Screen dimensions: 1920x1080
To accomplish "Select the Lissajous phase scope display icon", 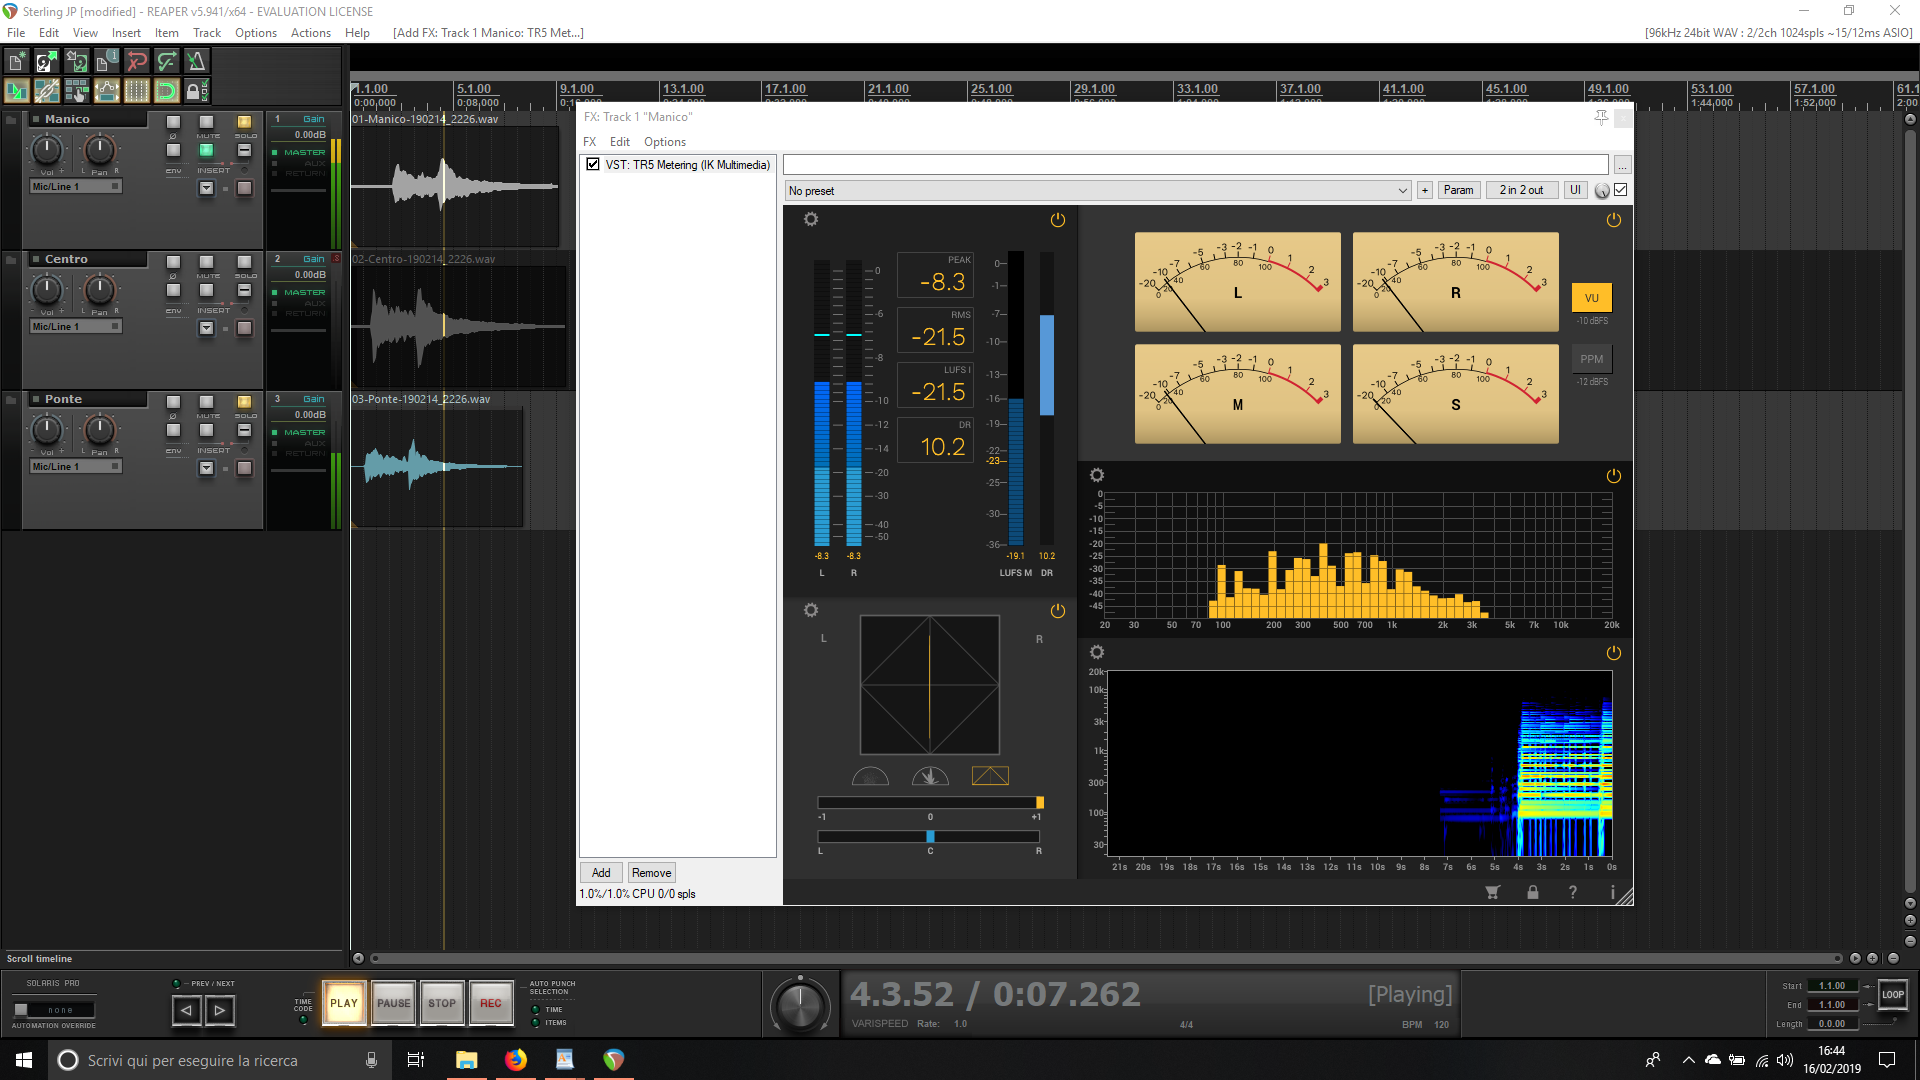I will coord(990,776).
